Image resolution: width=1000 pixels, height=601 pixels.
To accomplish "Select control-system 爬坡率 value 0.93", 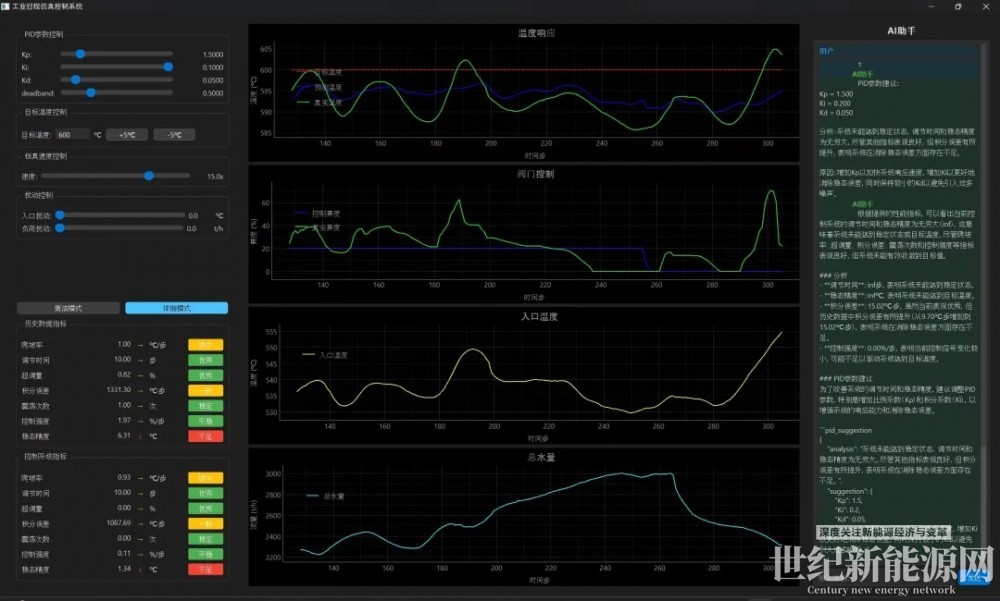I will pyautogui.click(x=124, y=477).
